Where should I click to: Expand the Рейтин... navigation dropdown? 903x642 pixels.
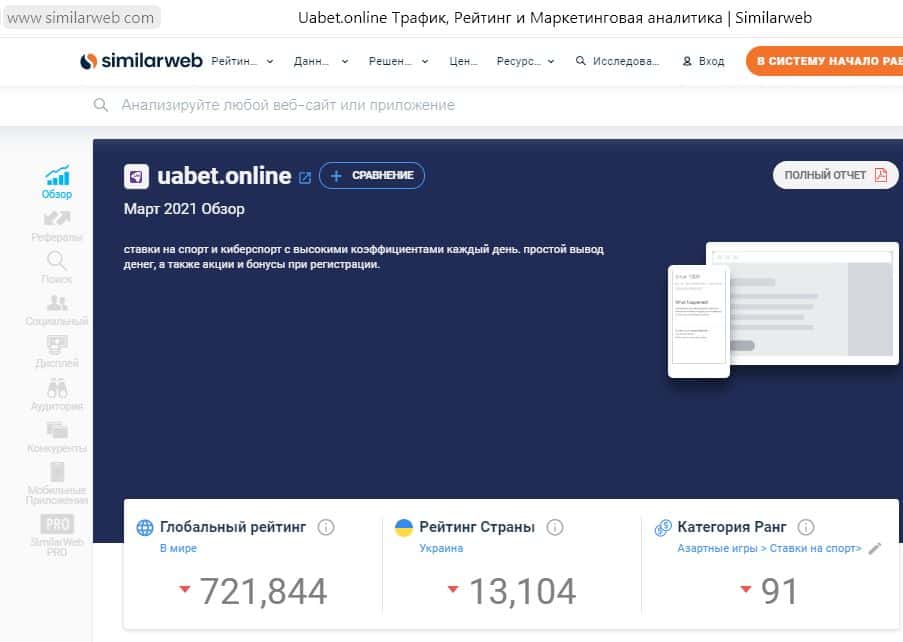coord(242,61)
